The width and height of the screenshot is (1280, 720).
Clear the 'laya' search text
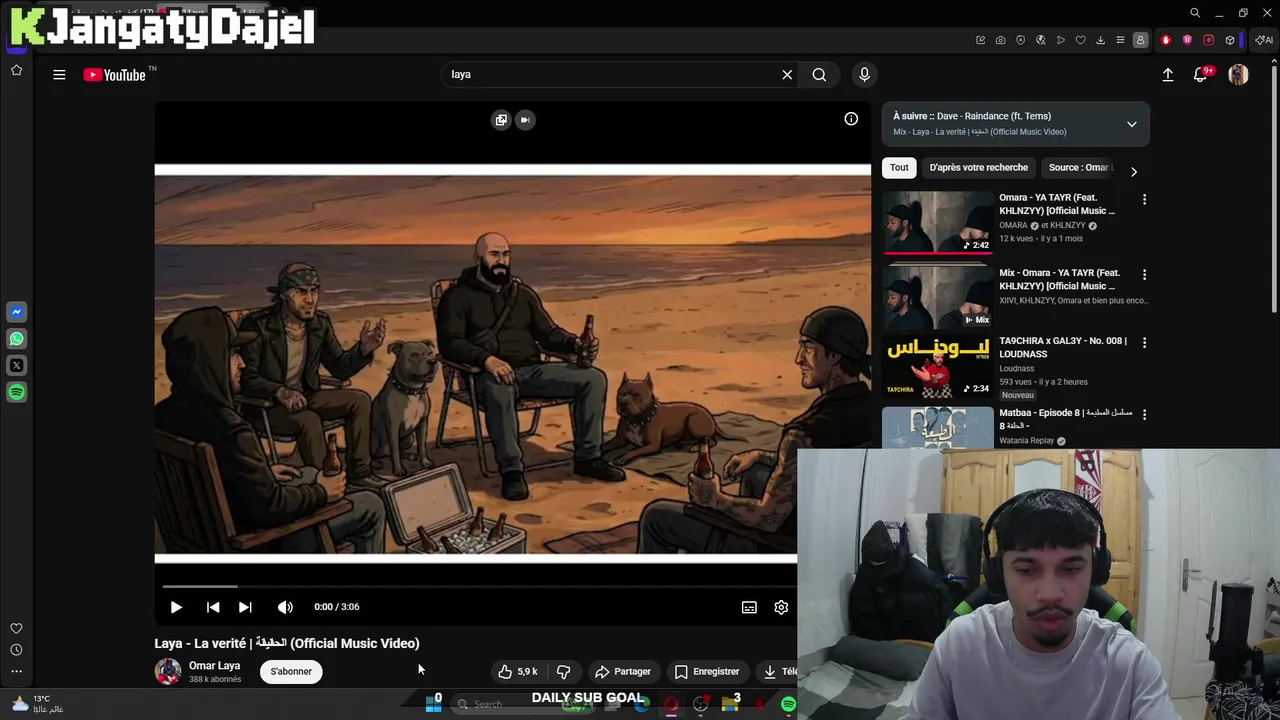pyautogui.click(x=787, y=74)
